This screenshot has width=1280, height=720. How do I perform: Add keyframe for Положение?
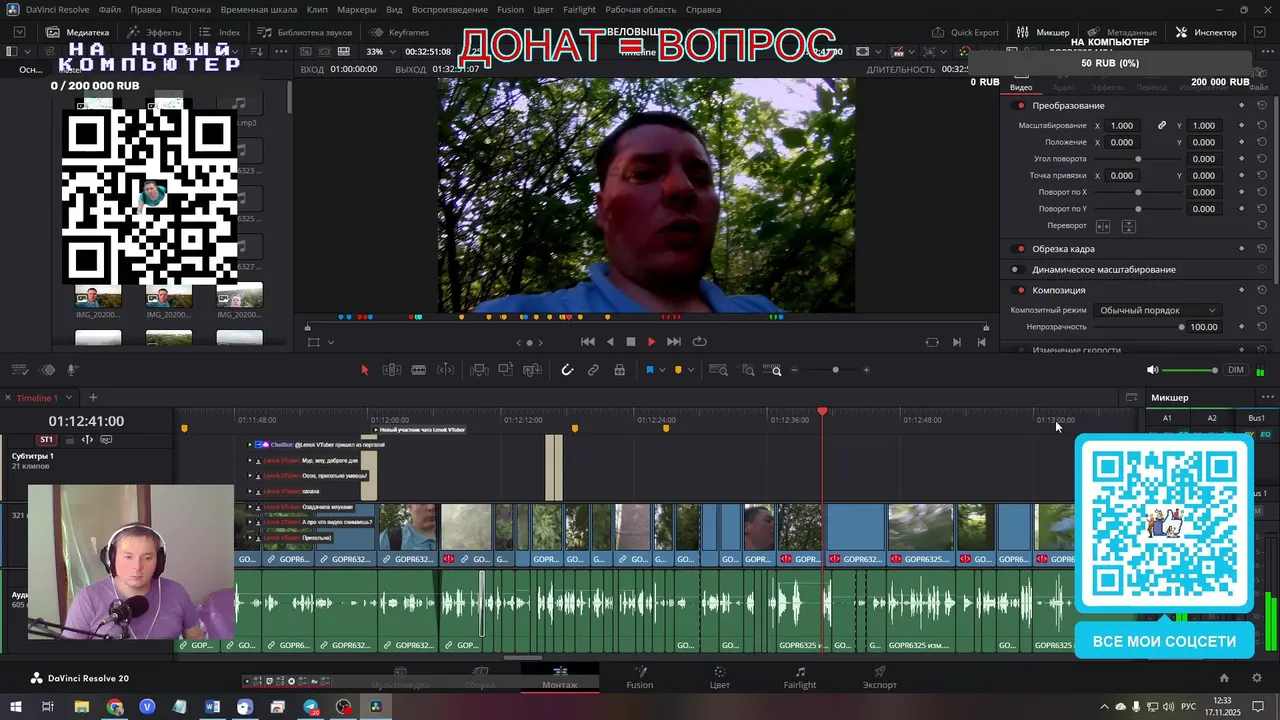[1241, 142]
